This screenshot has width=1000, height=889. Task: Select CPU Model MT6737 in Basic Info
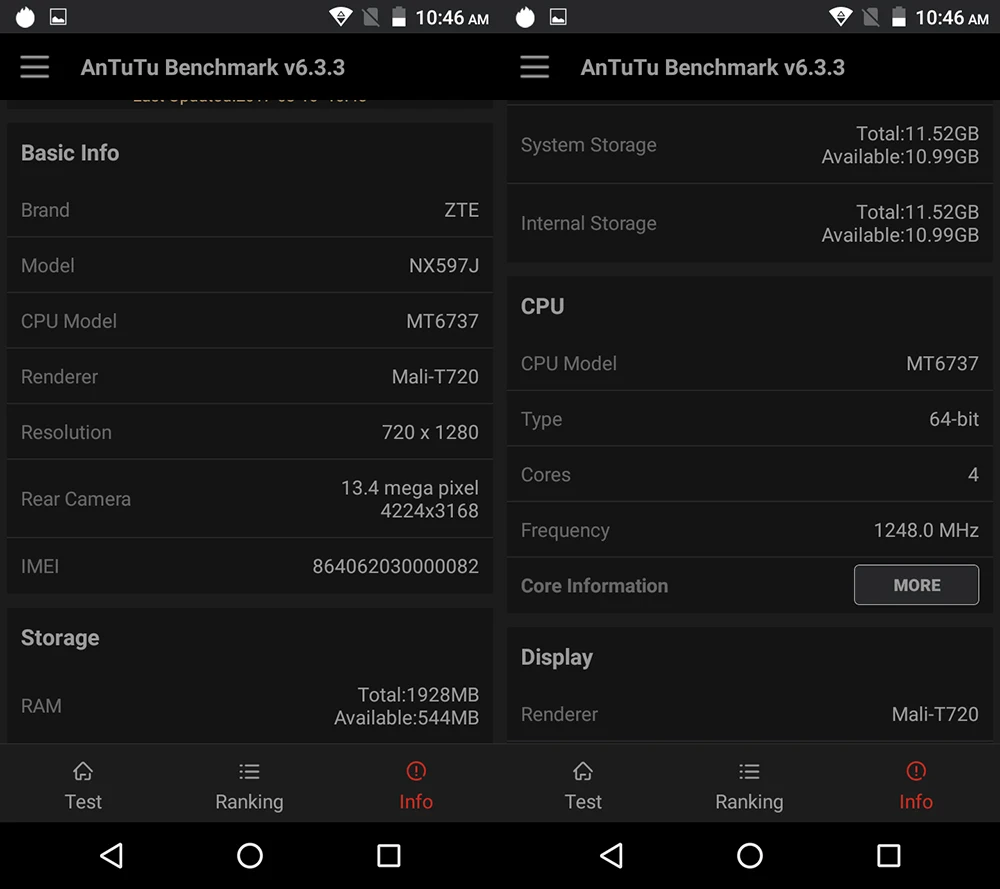pos(443,321)
